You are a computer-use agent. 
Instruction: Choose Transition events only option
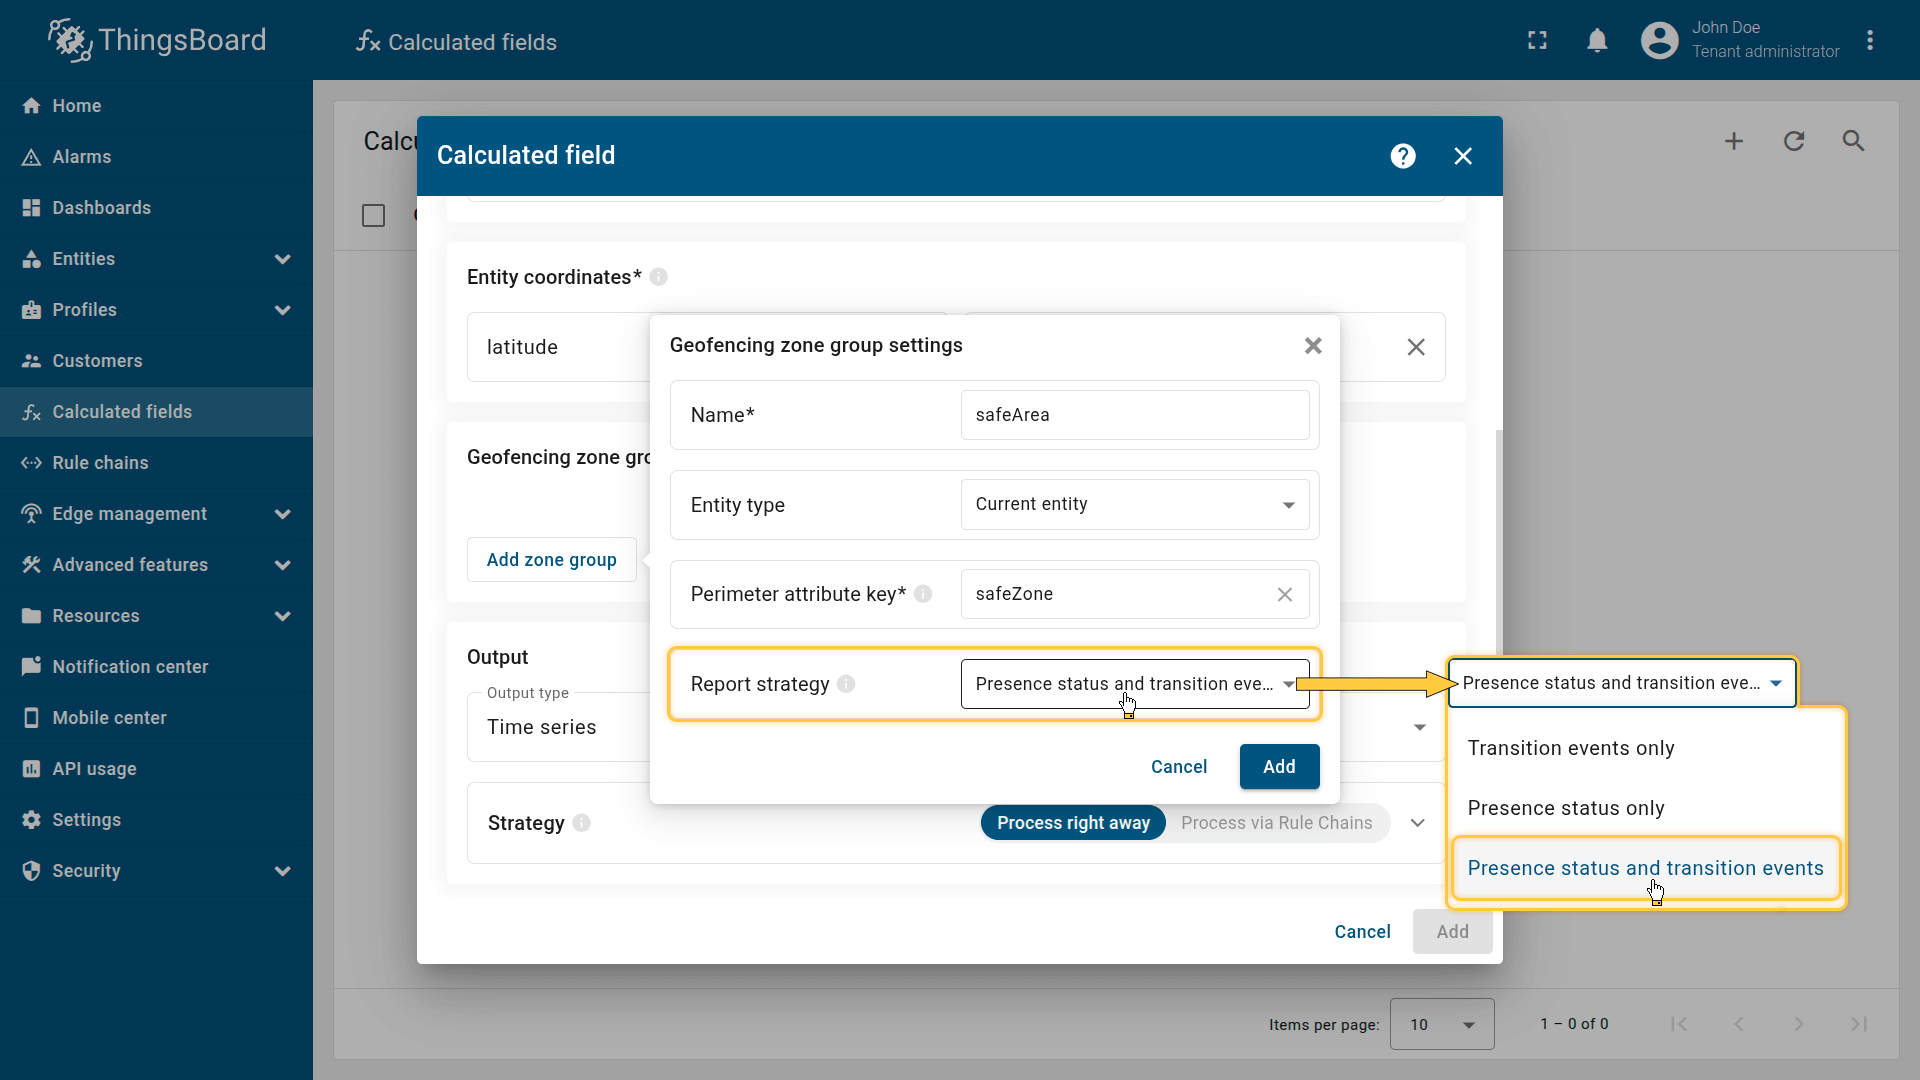[1570, 748]
